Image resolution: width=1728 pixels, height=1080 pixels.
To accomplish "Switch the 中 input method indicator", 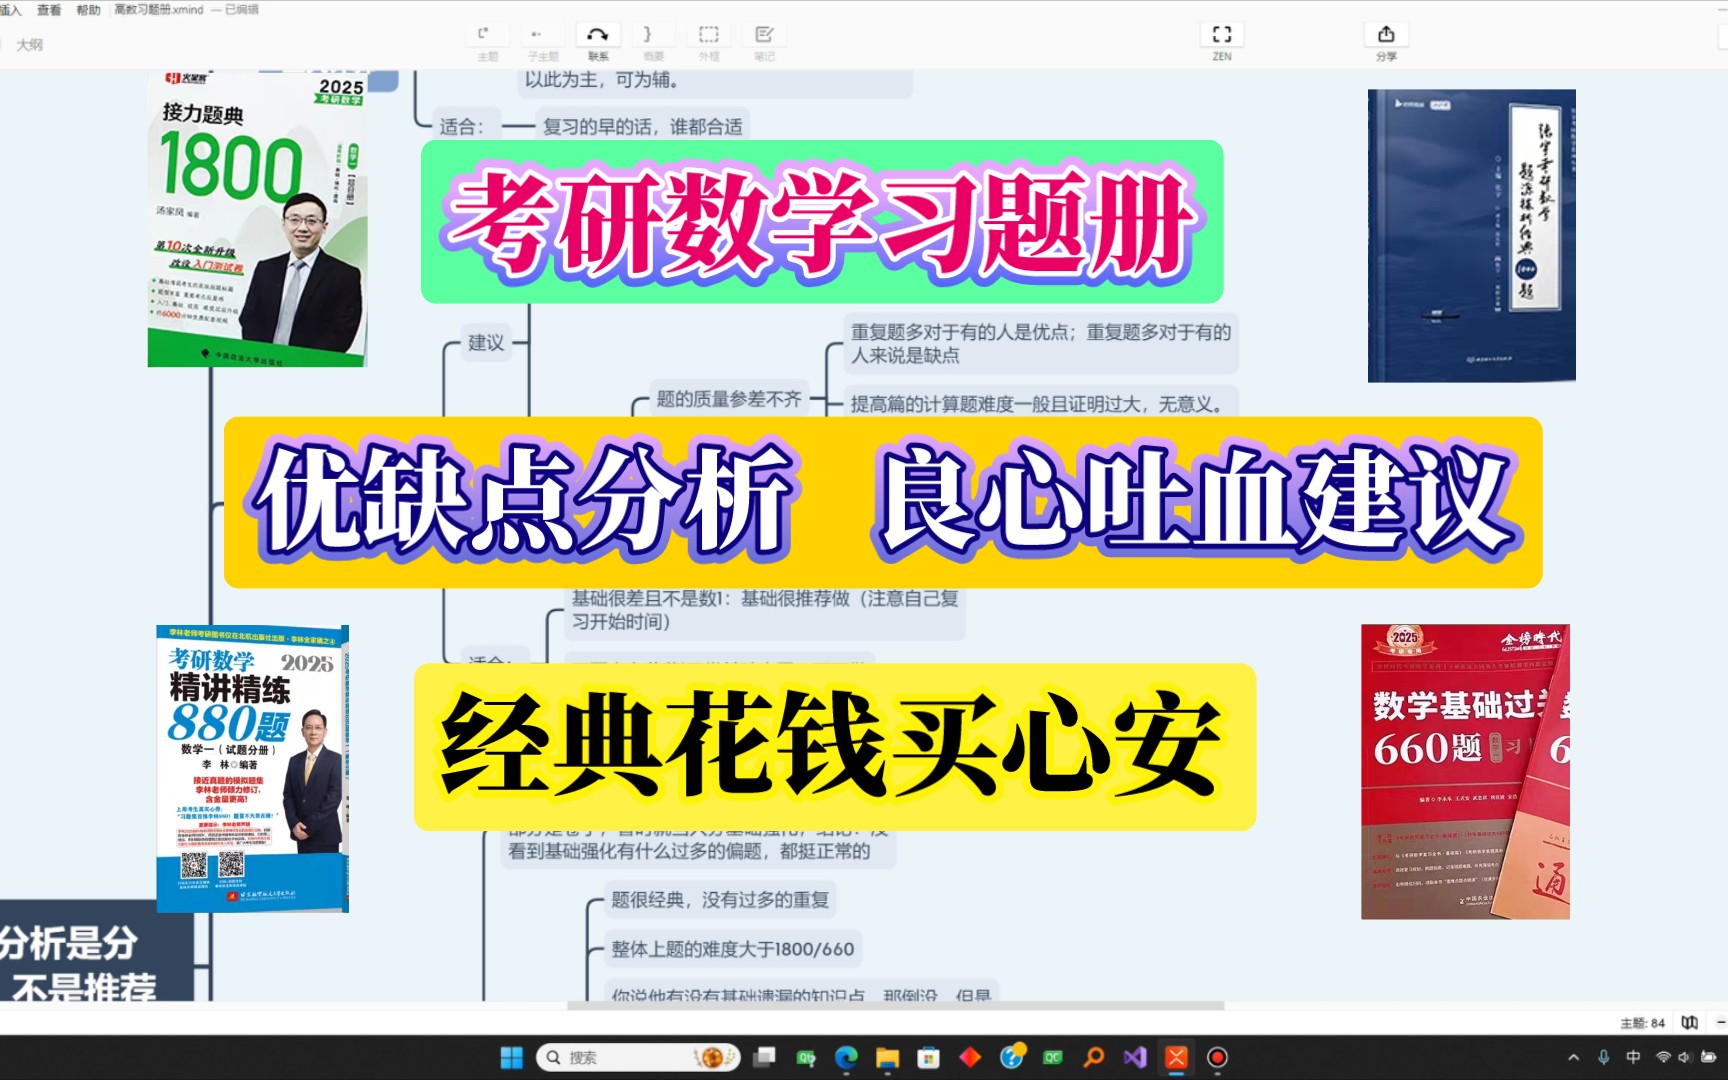I will (x=1633, y=1058).
